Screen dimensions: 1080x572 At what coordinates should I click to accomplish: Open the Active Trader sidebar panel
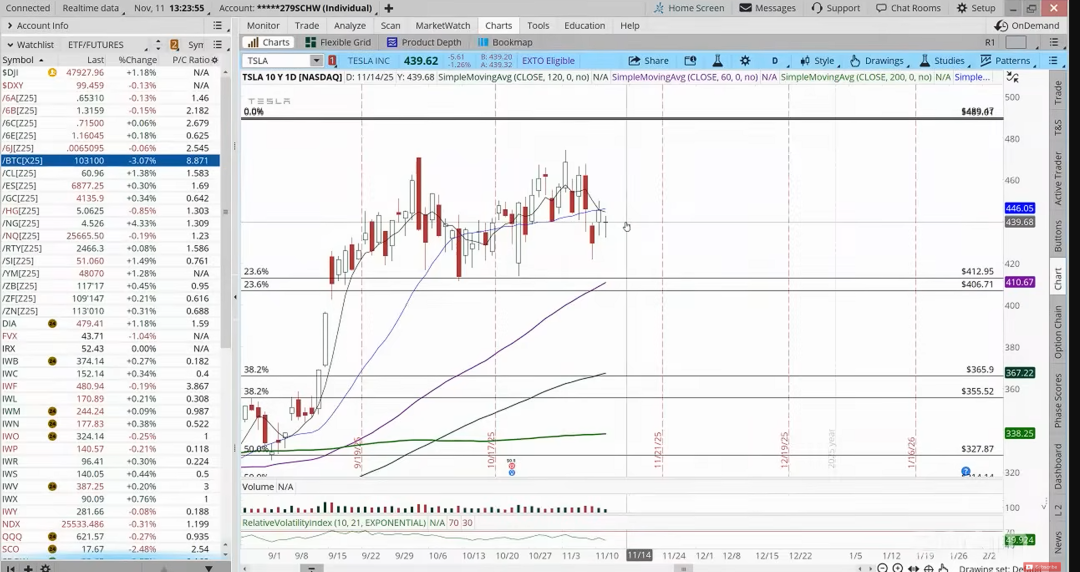(x=1058, y=178)
